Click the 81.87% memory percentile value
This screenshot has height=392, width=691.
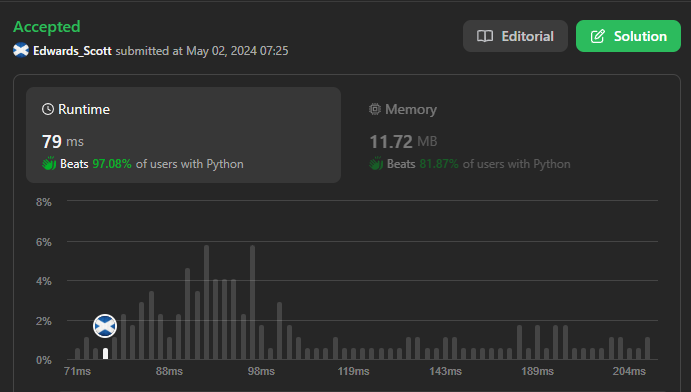click(x=439, y=164)
